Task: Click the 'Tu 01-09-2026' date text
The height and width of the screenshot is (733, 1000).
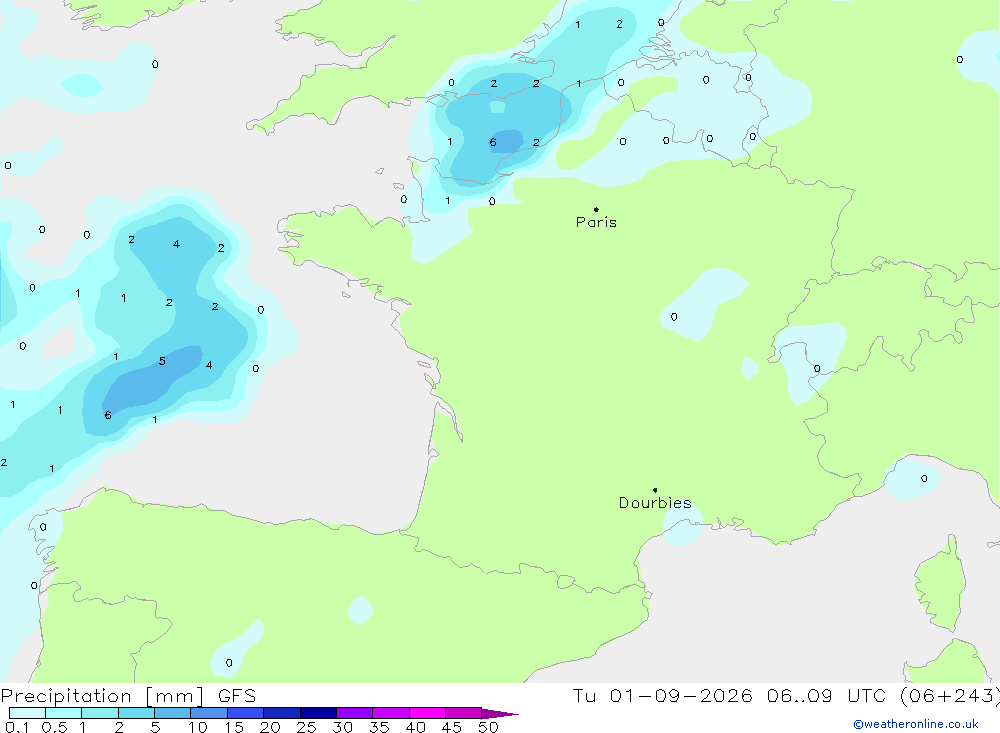Action: click(x=663, y=695)
